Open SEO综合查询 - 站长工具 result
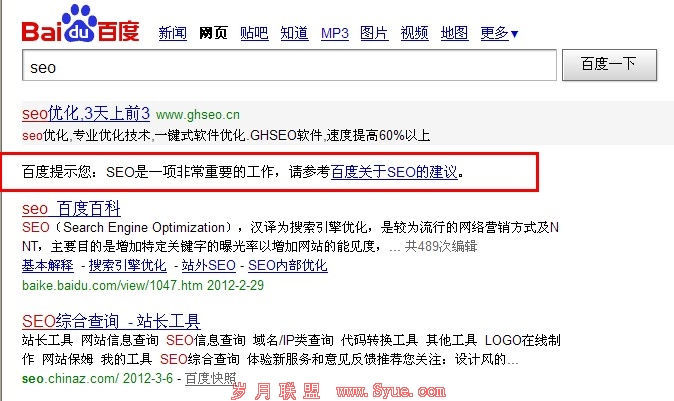Viewport: 674px width, 401px height. pos(111,322)
